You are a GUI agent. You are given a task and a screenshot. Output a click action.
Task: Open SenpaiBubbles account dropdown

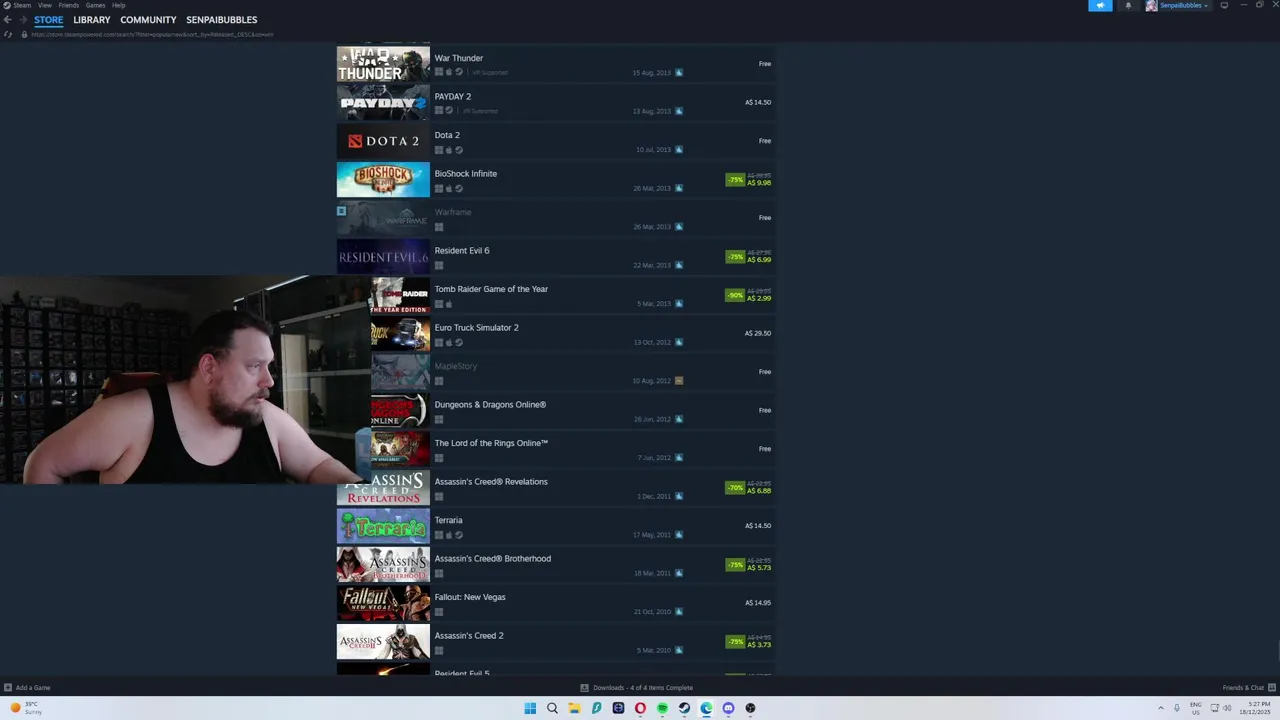1184,5
